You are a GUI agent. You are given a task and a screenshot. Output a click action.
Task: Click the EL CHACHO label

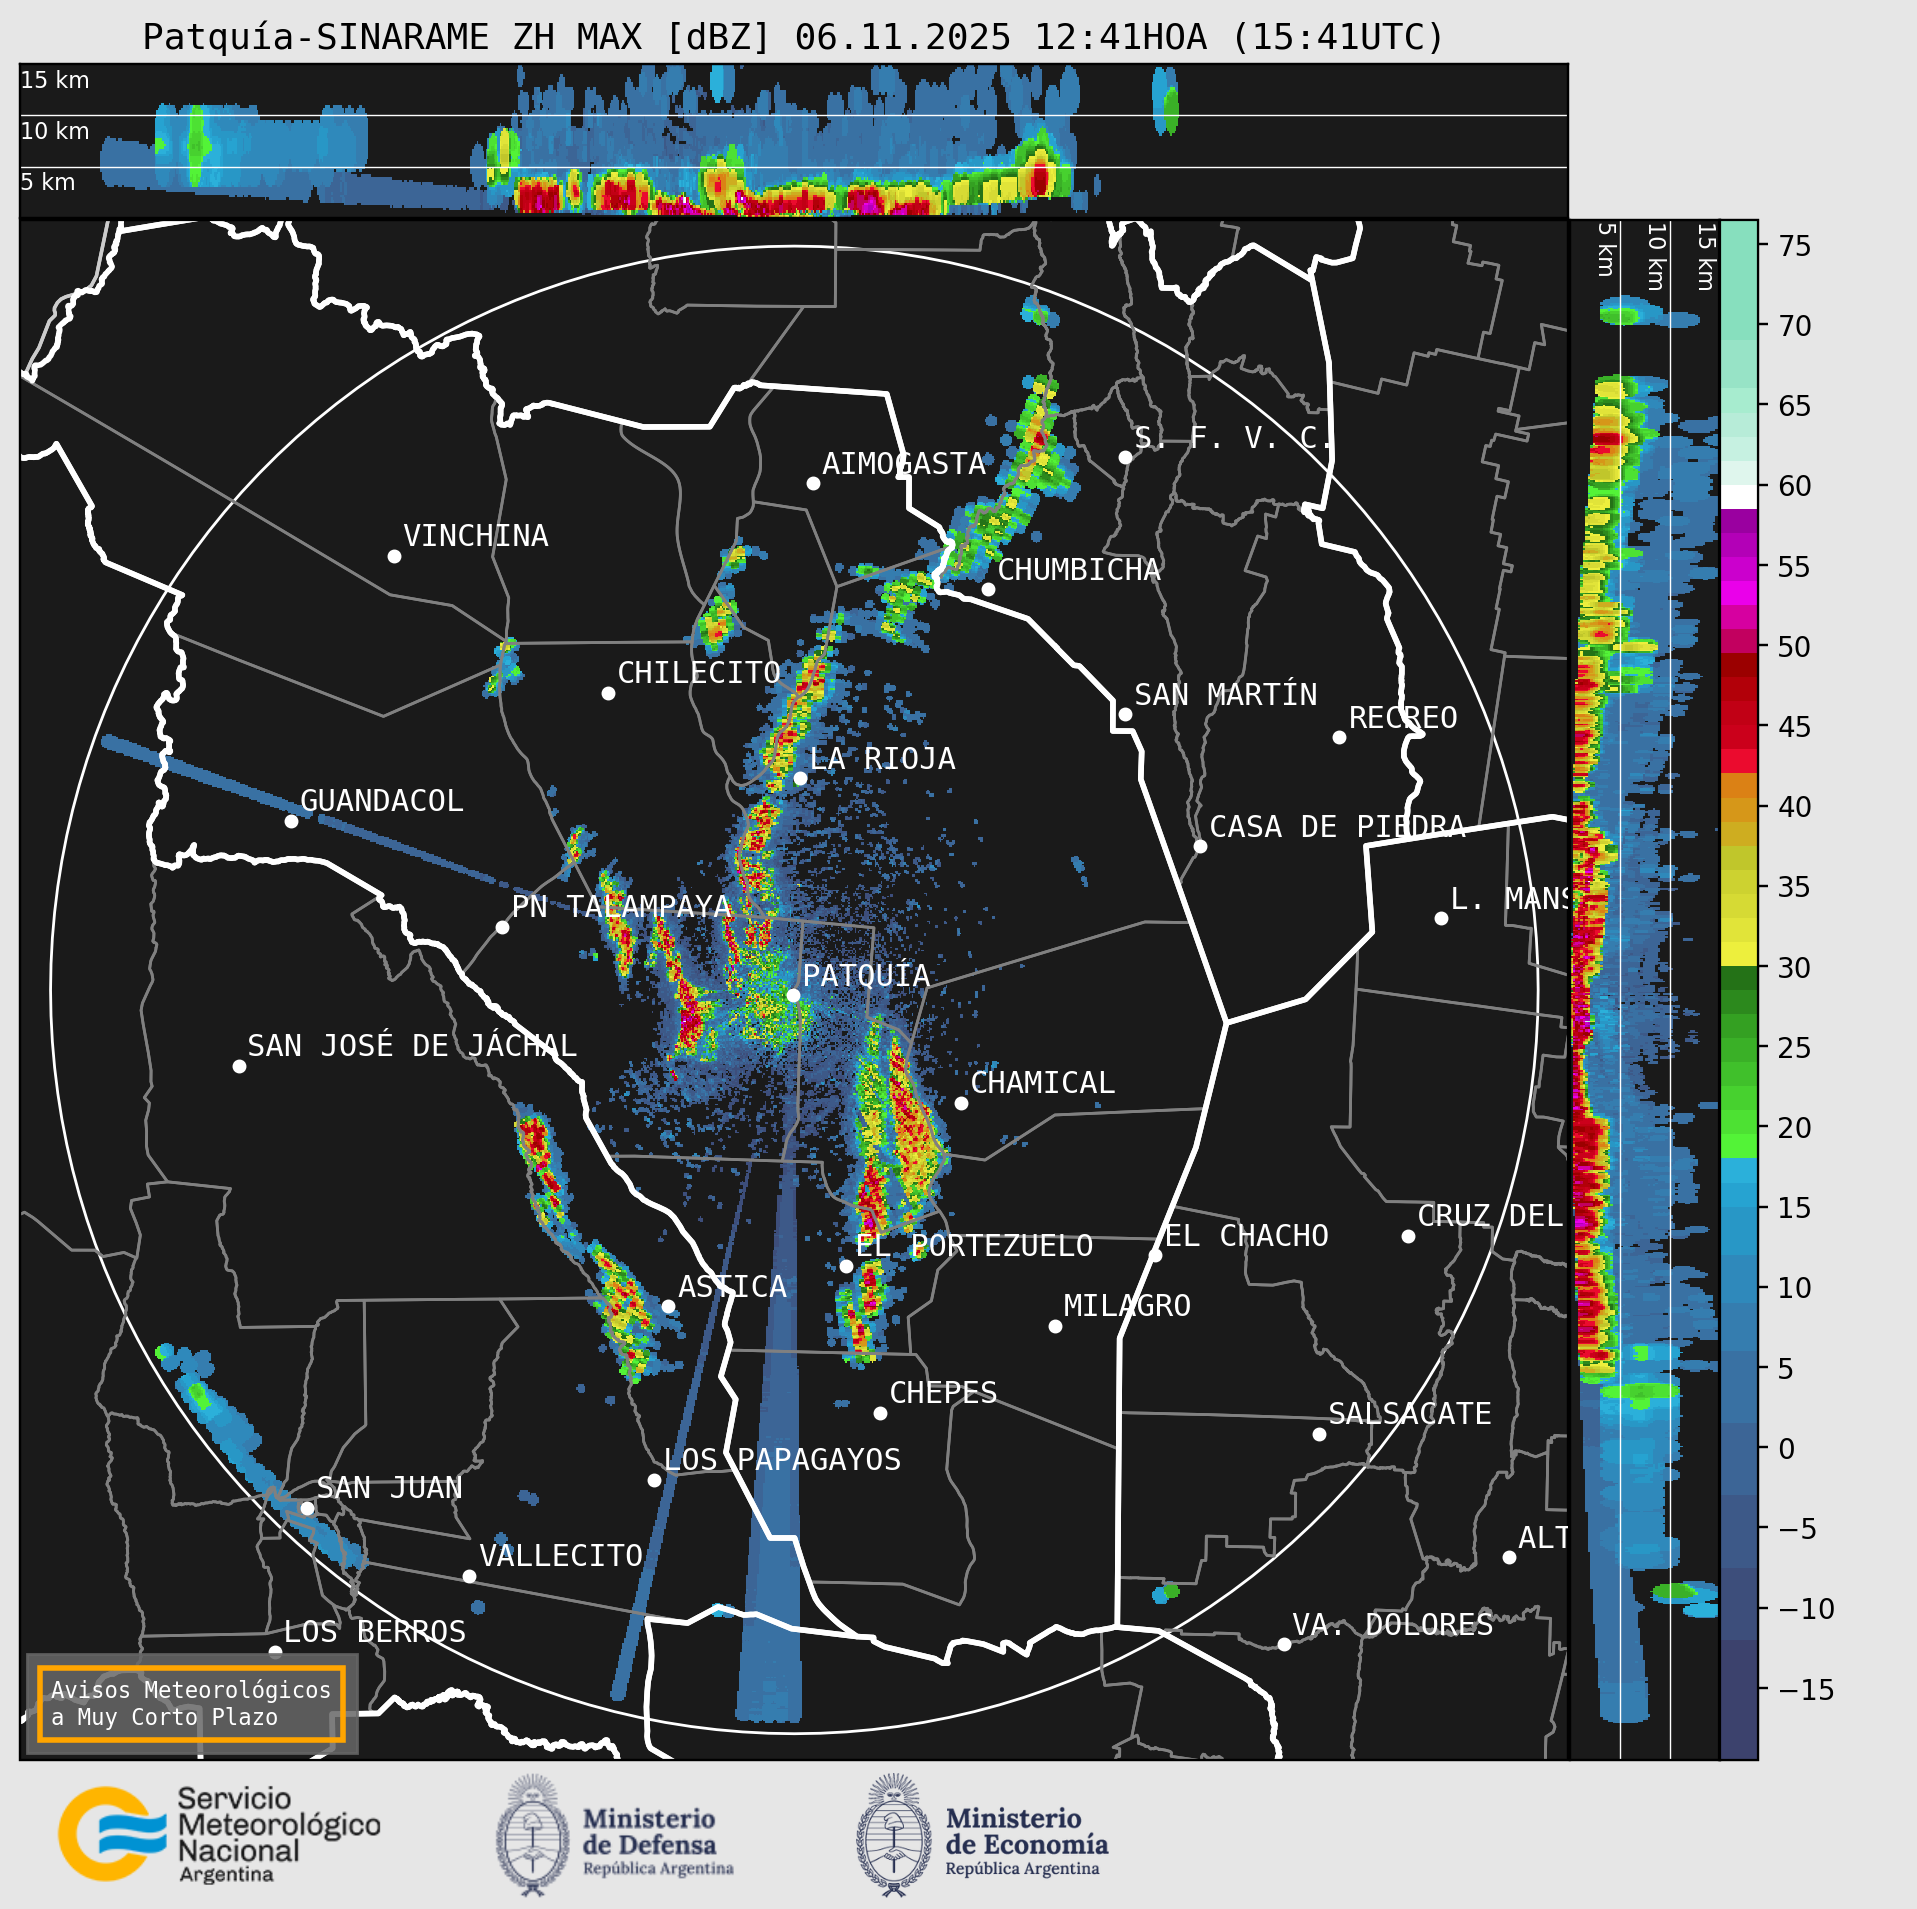click(x=1246, y=1236)
